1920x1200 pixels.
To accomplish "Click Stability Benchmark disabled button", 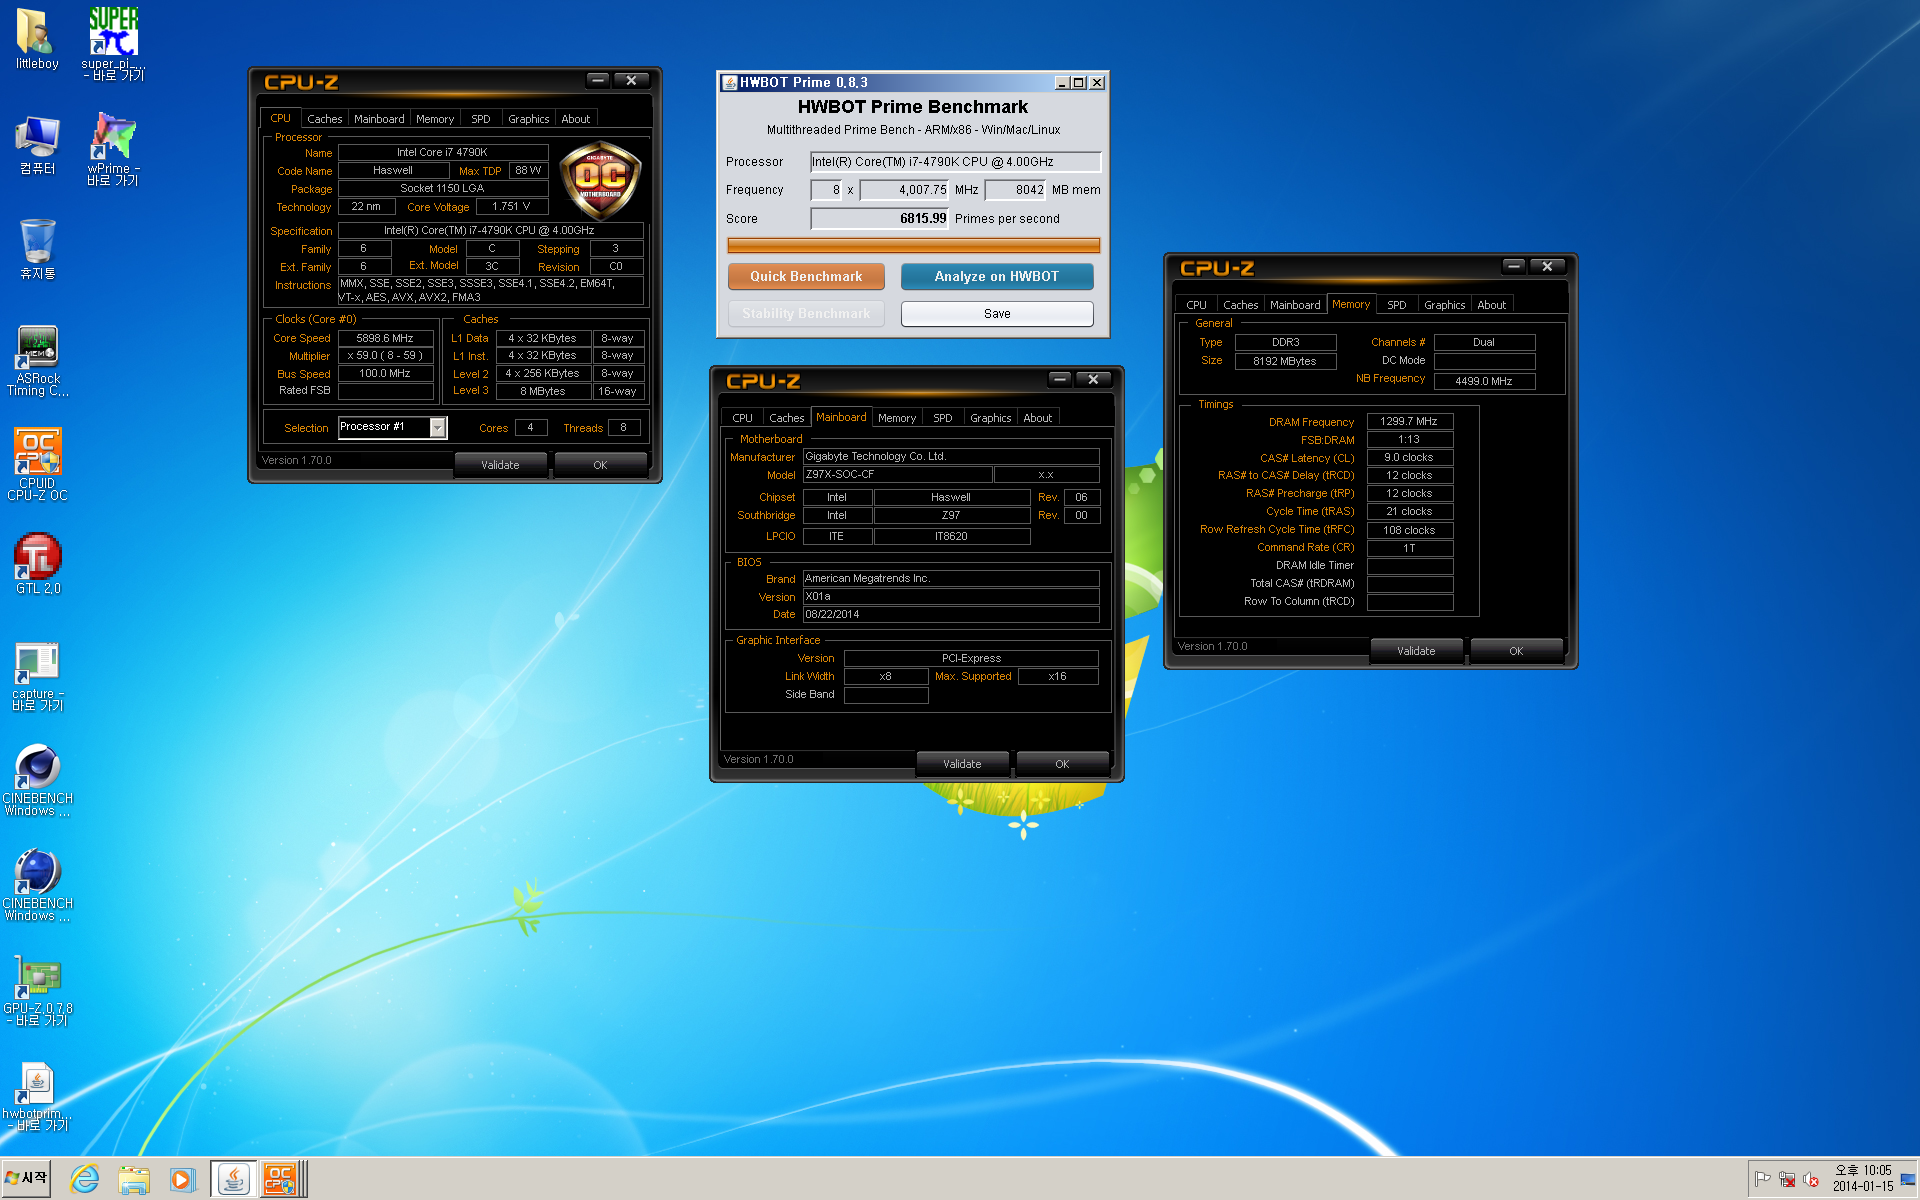I will pyautogui.click(x=806, y=314).
